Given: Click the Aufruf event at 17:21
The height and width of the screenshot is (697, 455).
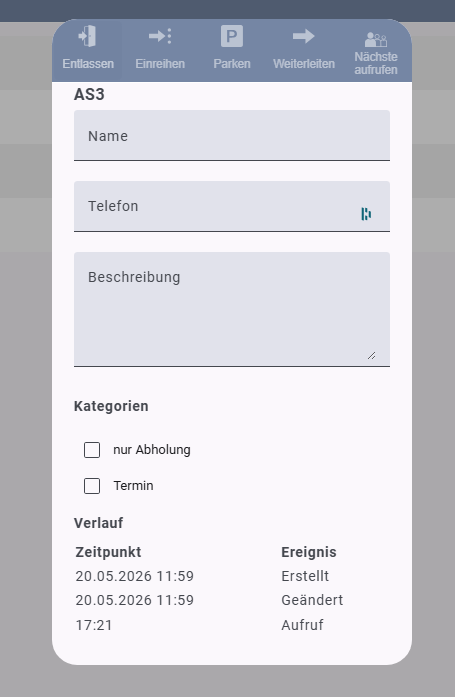Looking at the screenshot, I should click(302, 625).
